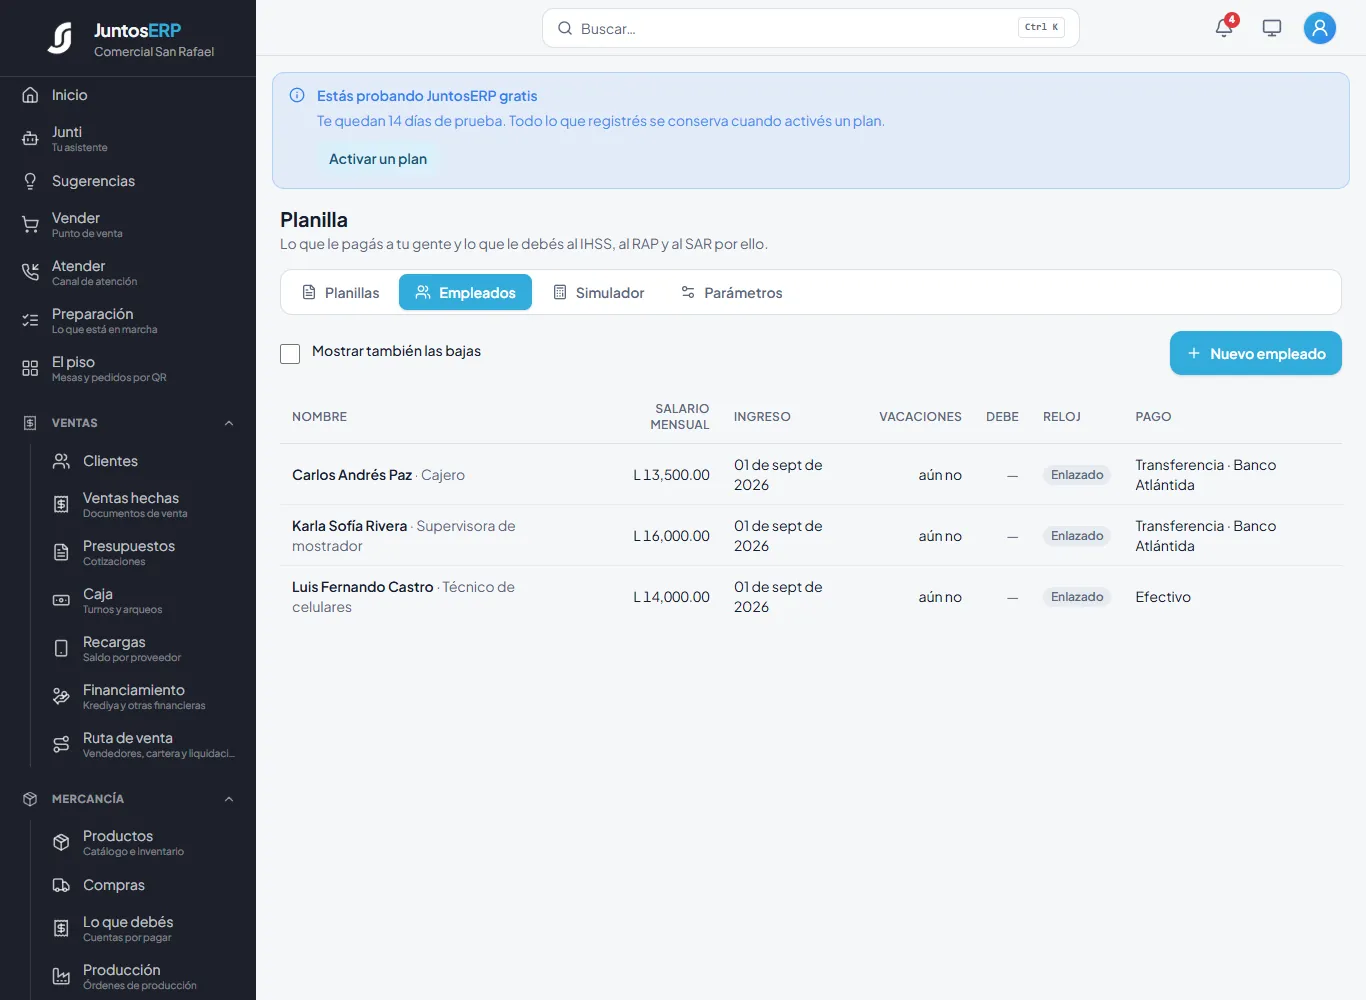Open Junti assistant robot icon
Viewport: 1366px width, 1000px height.
click(x=30, y=139)
